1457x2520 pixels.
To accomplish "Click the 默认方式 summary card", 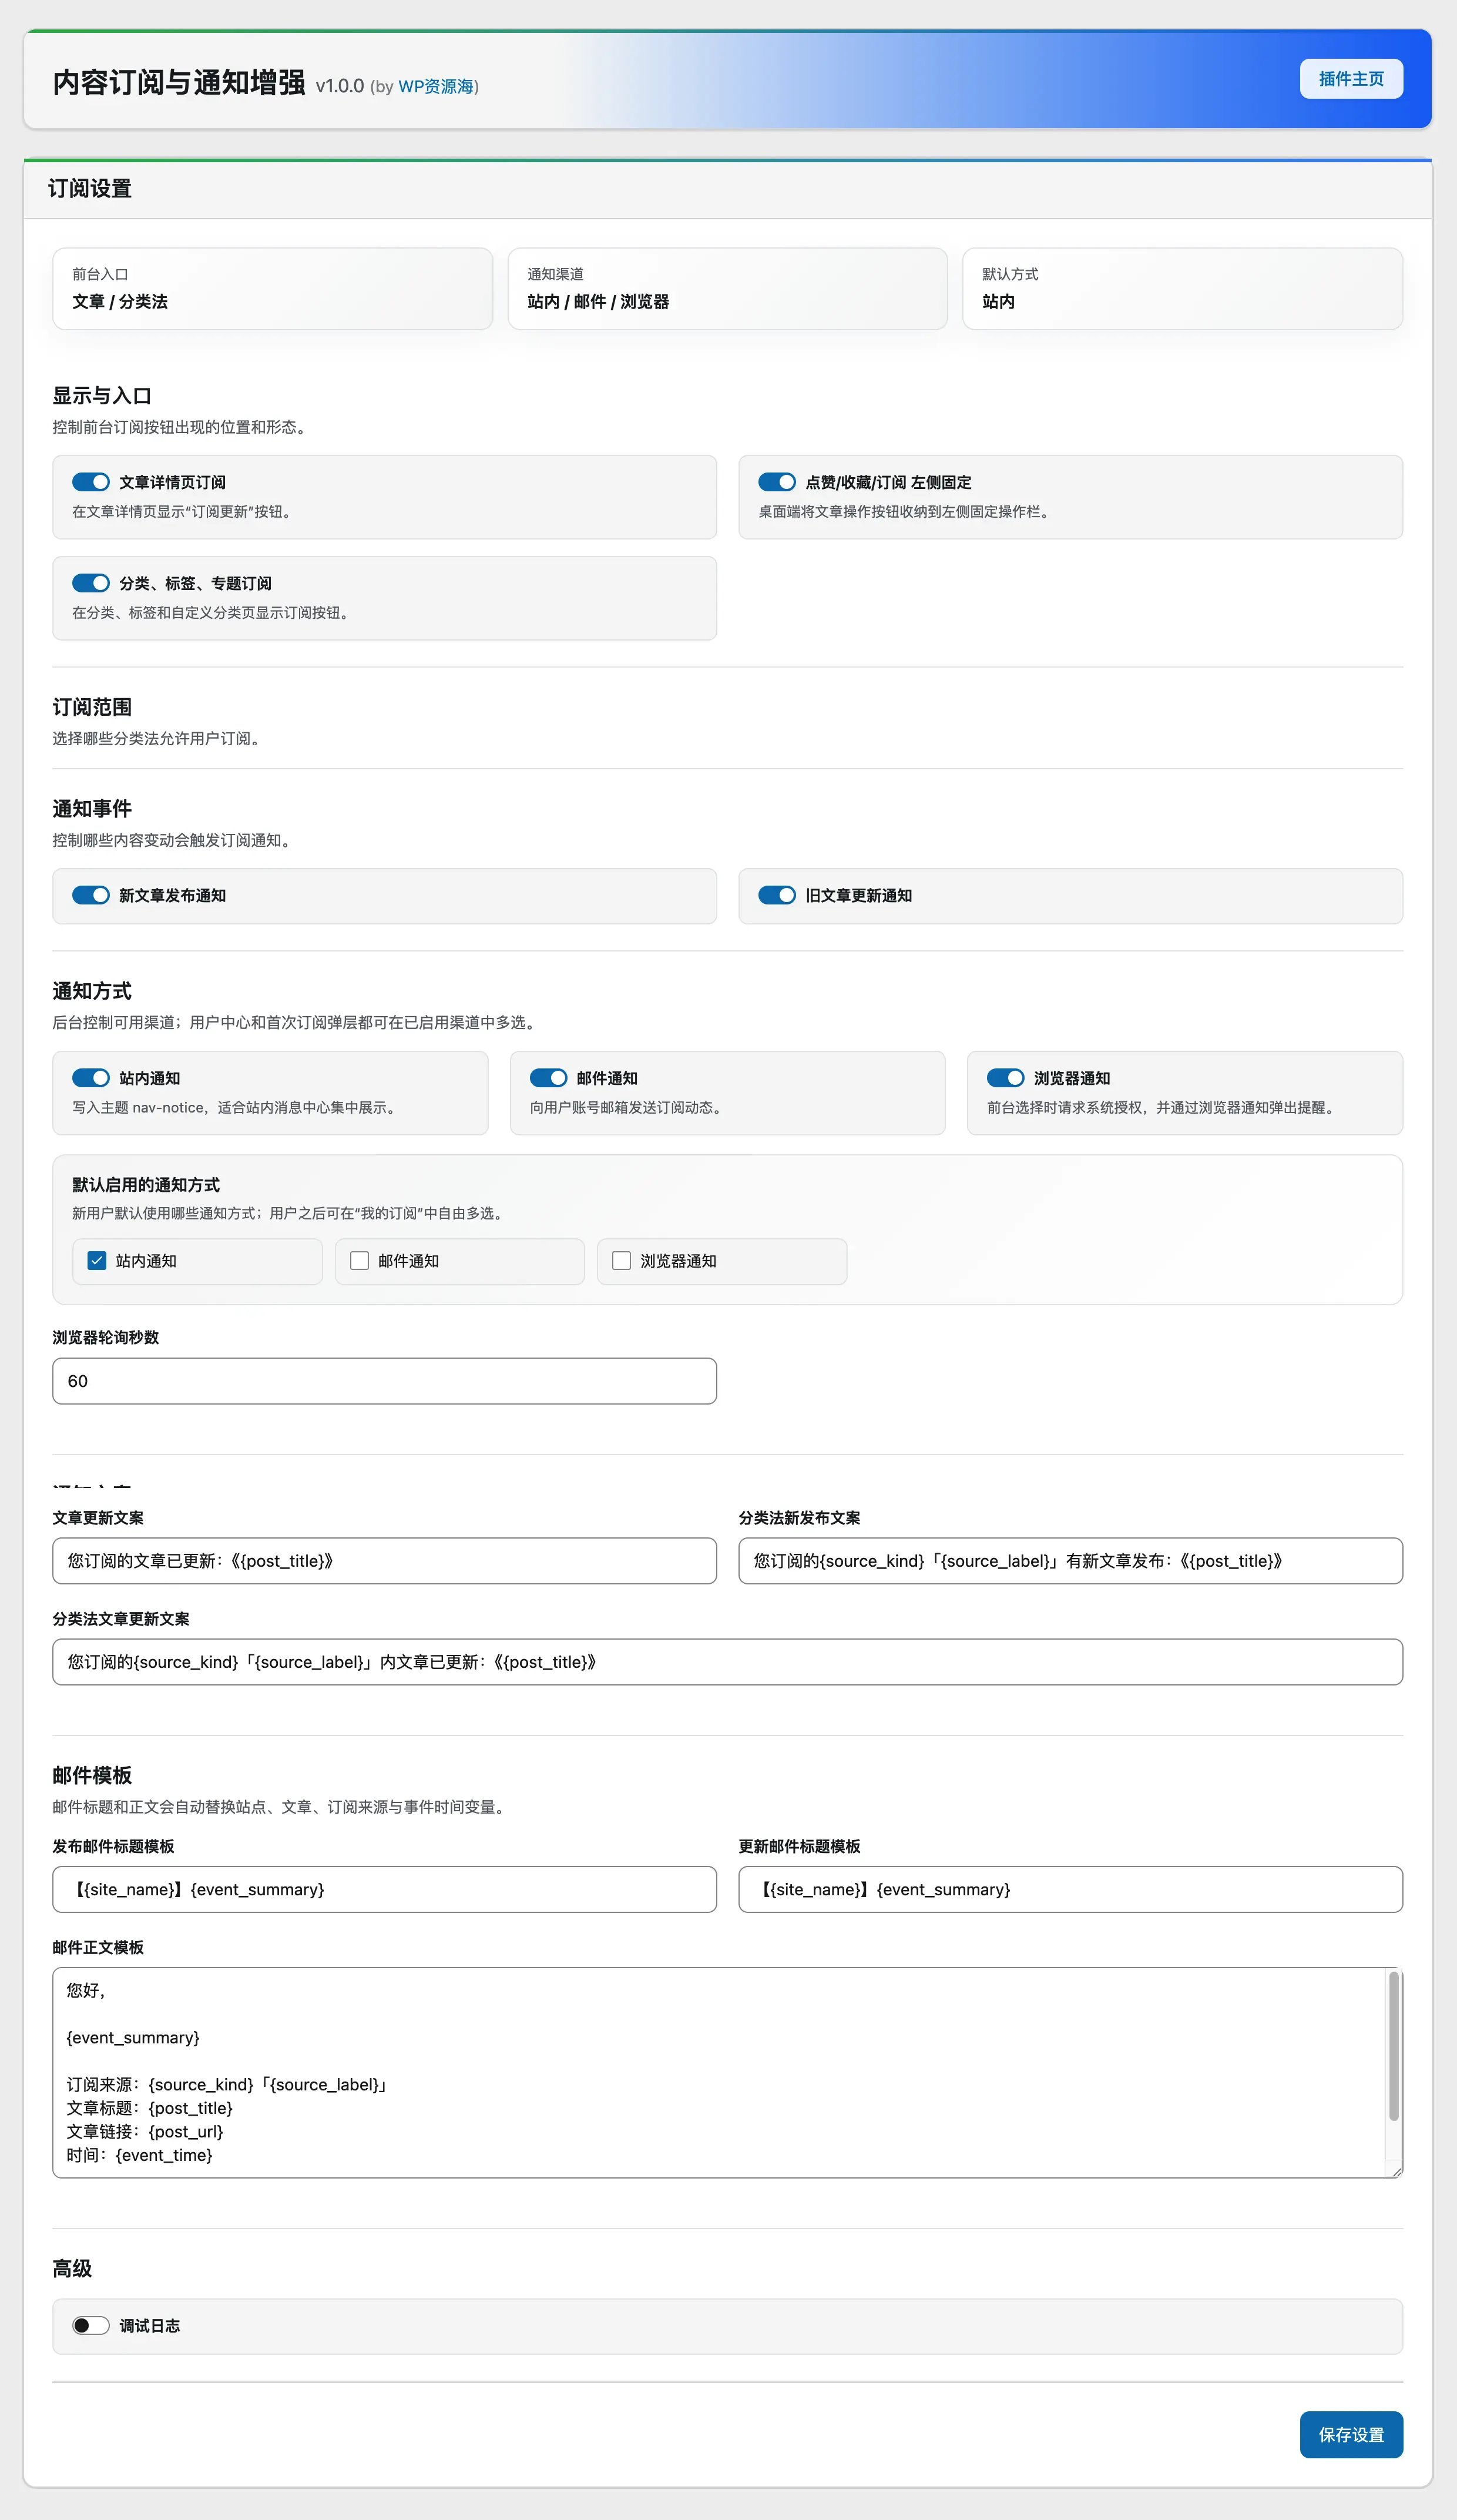I will (x=1182, y=289).
